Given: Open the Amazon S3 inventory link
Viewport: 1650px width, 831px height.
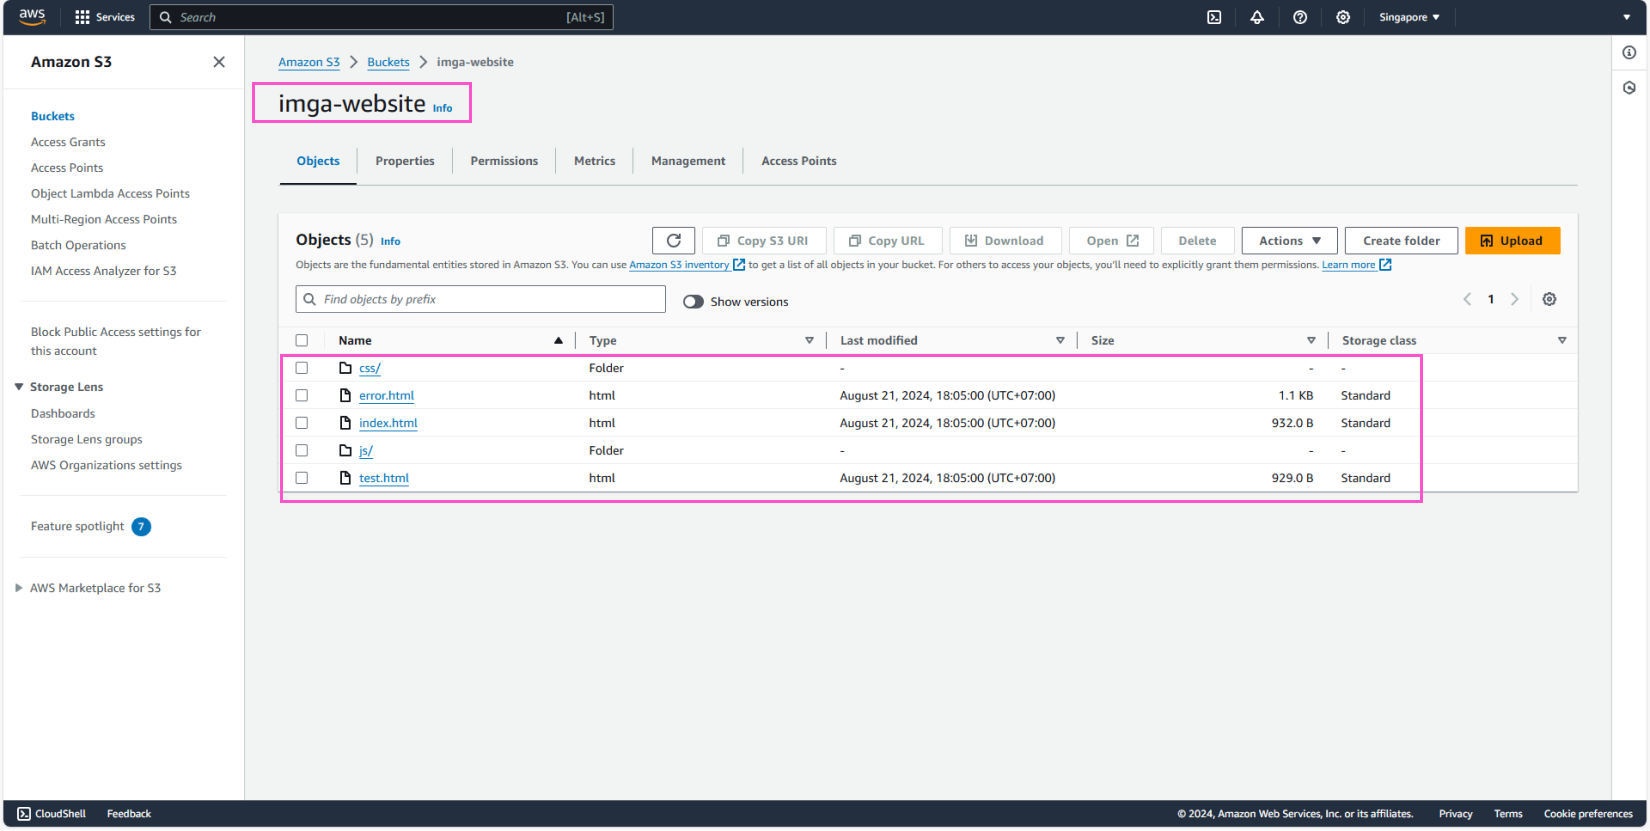Looking at the screenshot, I should (x=679, y=265).
